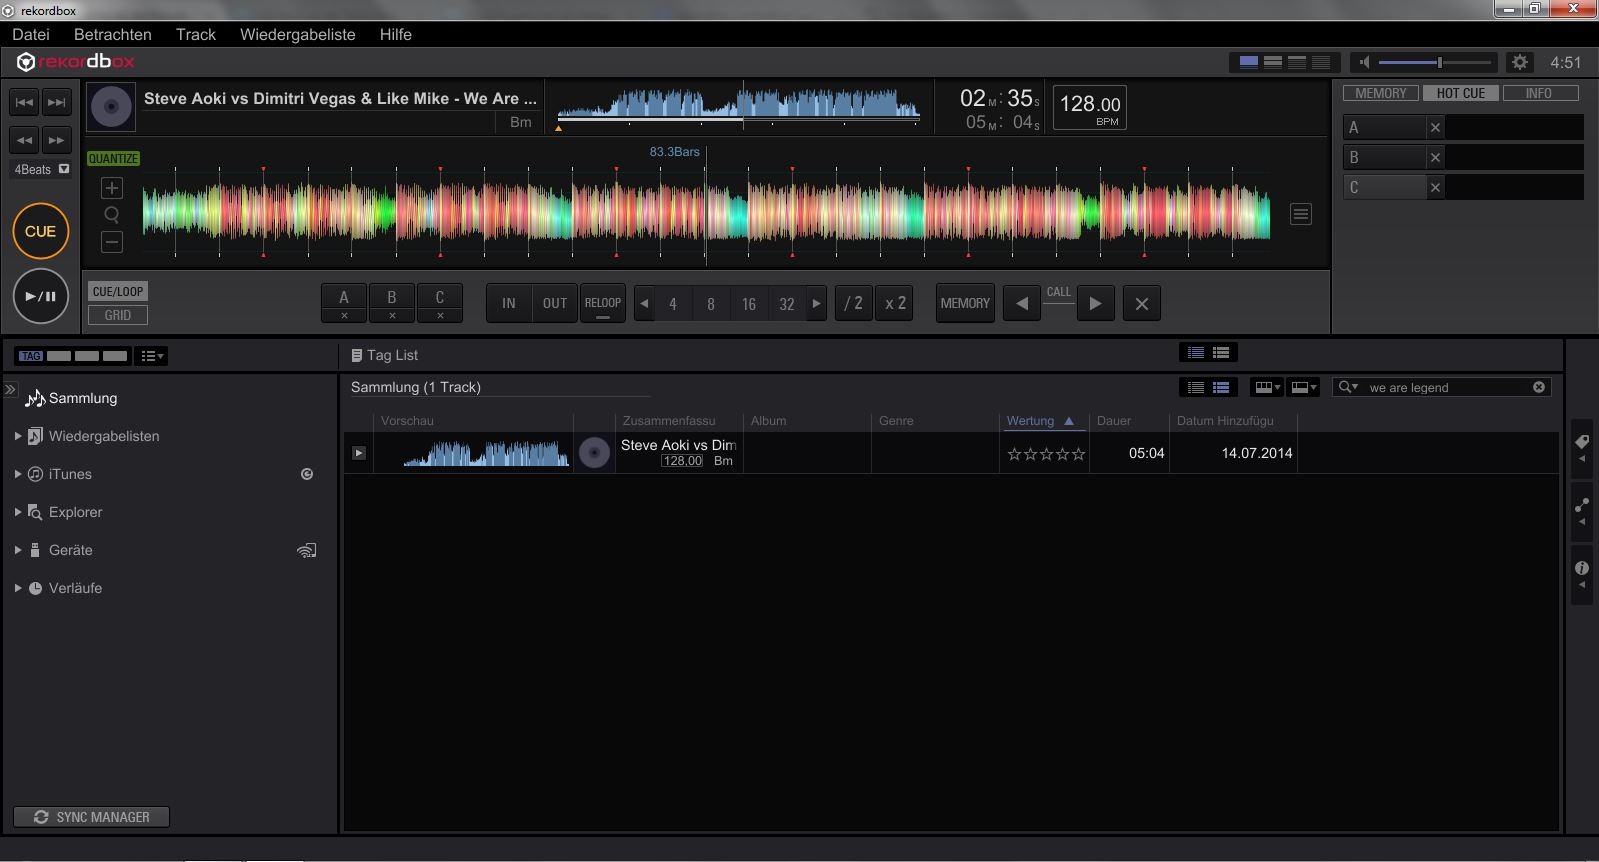Shift loop beat sizes right arrow

(816, 303)
